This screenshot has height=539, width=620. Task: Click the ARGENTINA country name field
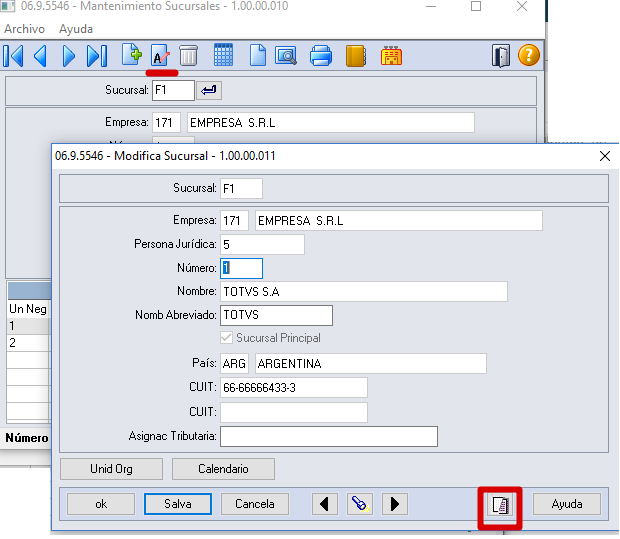(370, 363)
